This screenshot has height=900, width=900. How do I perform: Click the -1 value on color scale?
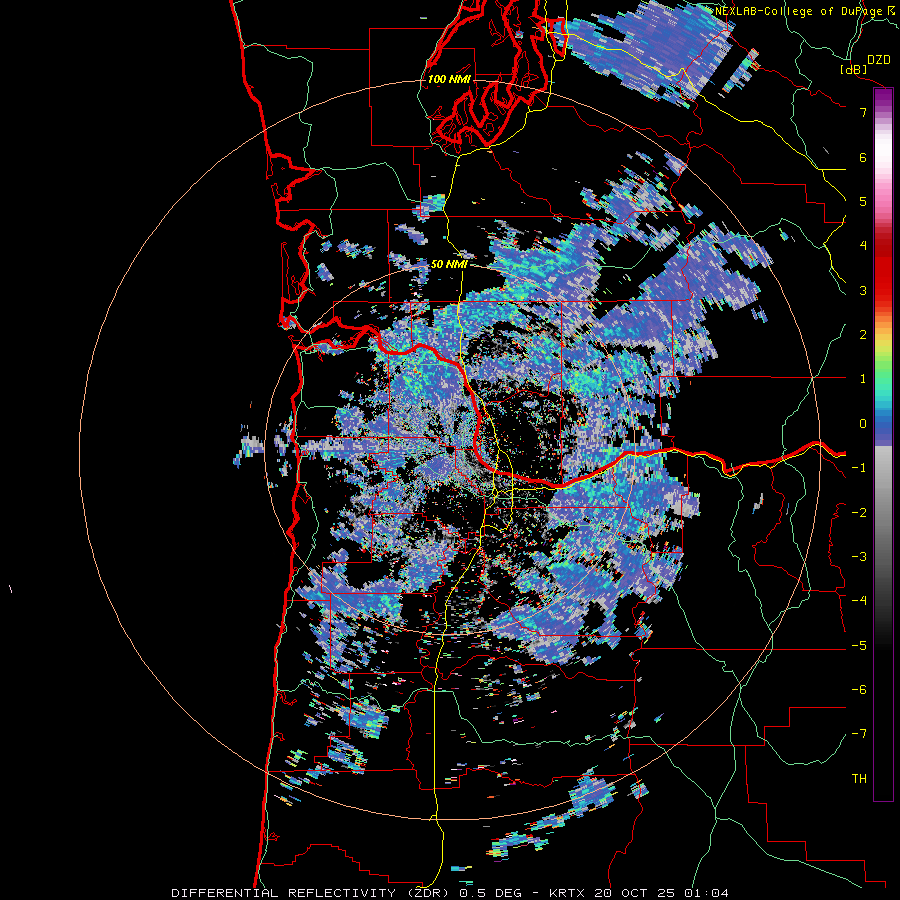[859, 468]
